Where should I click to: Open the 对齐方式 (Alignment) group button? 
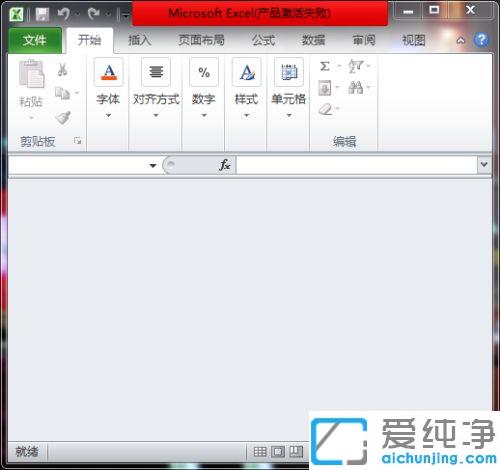pyautogui.click(x=156, y=88)
